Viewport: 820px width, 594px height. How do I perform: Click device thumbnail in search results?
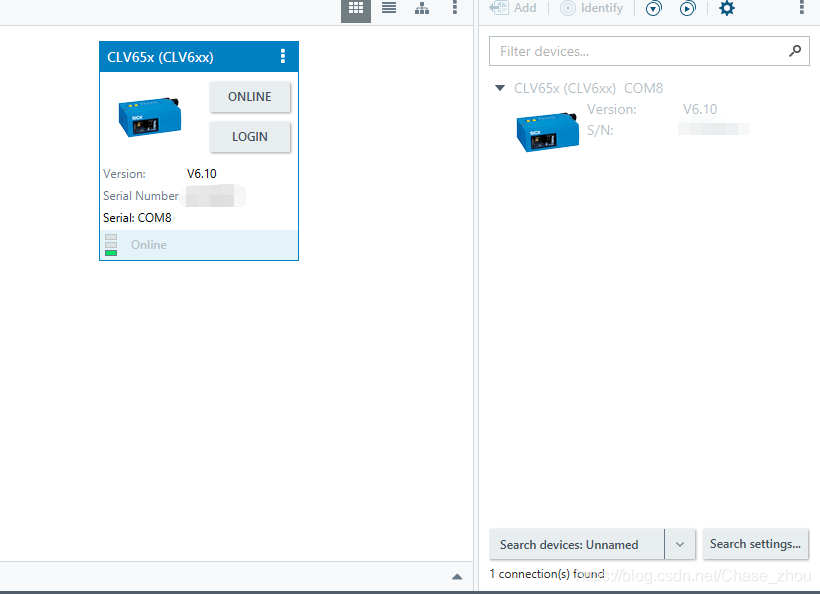[547, 132]
